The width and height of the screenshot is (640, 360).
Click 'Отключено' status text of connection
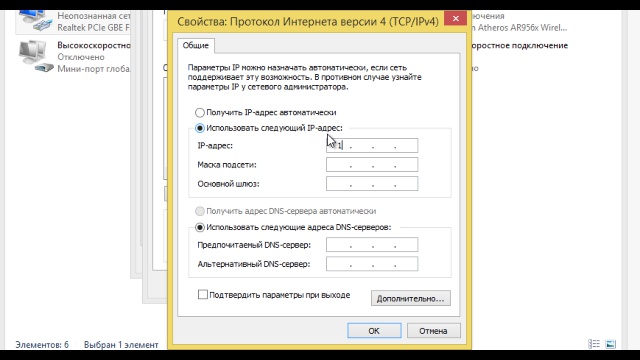(x=81, y=57)
